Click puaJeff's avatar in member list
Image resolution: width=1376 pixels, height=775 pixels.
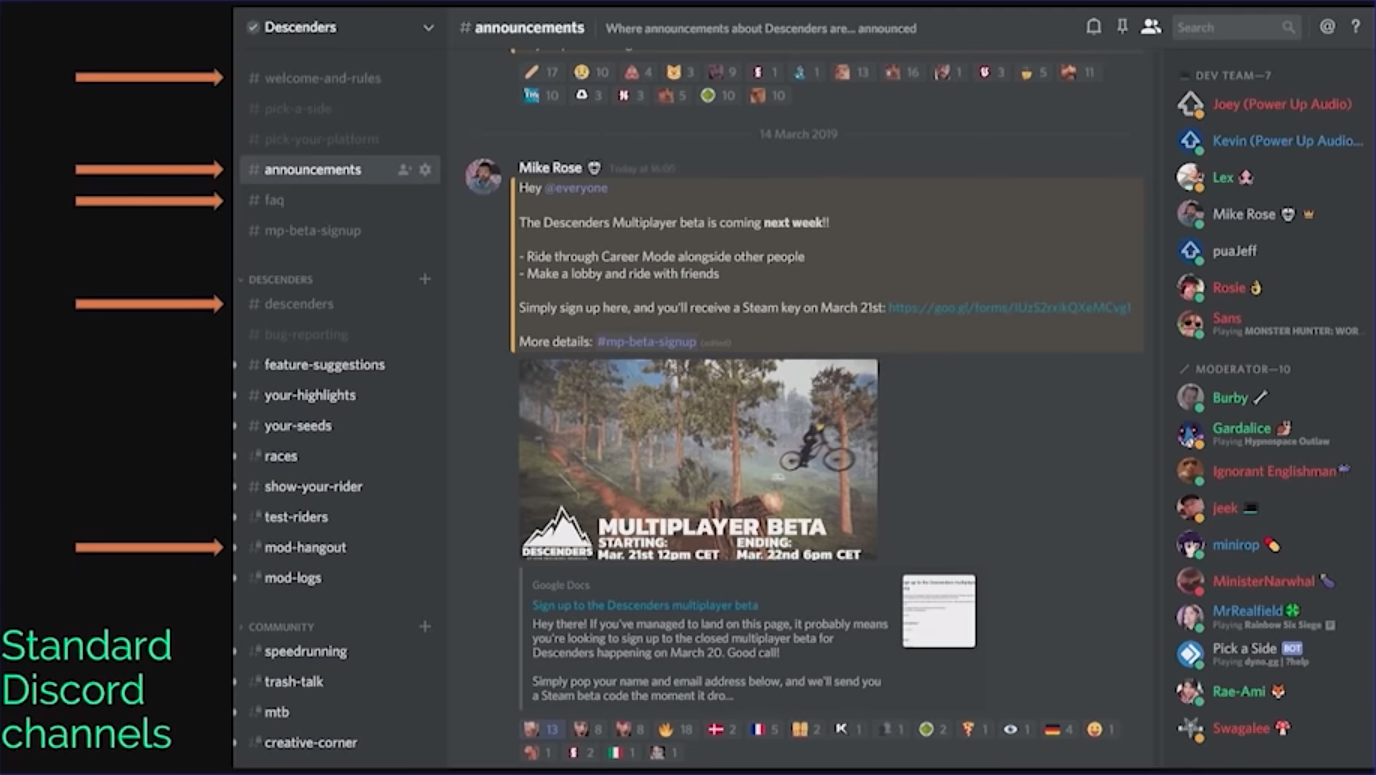point(1190,251)
